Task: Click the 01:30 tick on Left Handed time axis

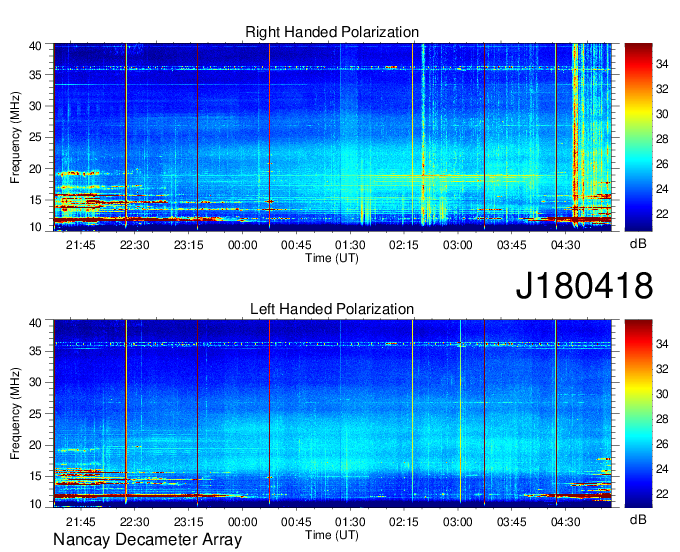Action: 350,522
